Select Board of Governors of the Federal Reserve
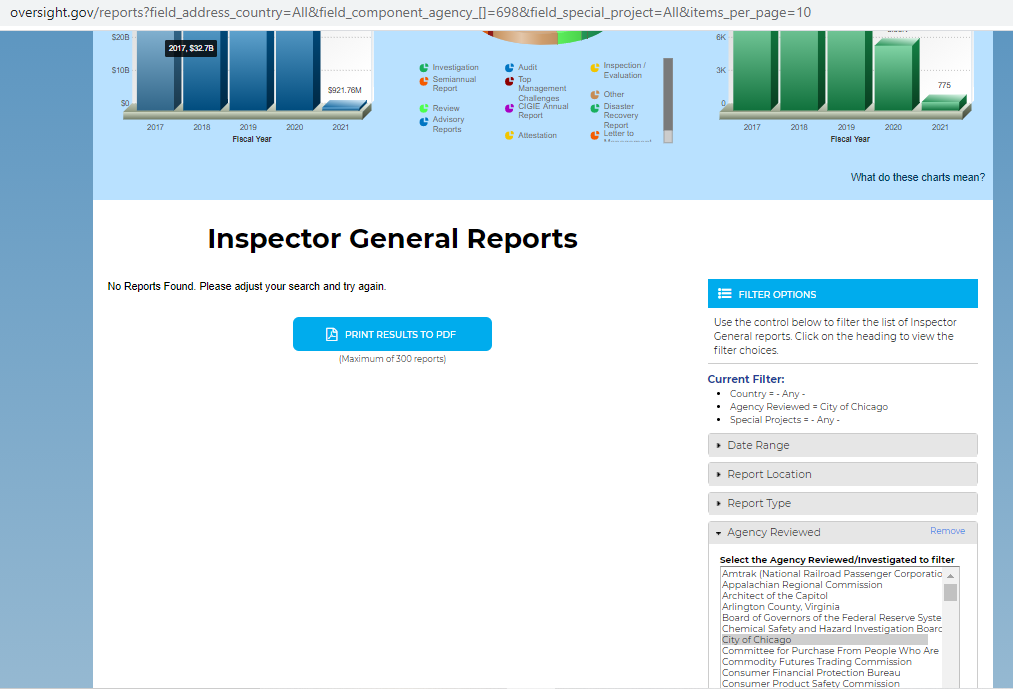Viewport: 1013px width, 689px height. [x=831, y=618]
